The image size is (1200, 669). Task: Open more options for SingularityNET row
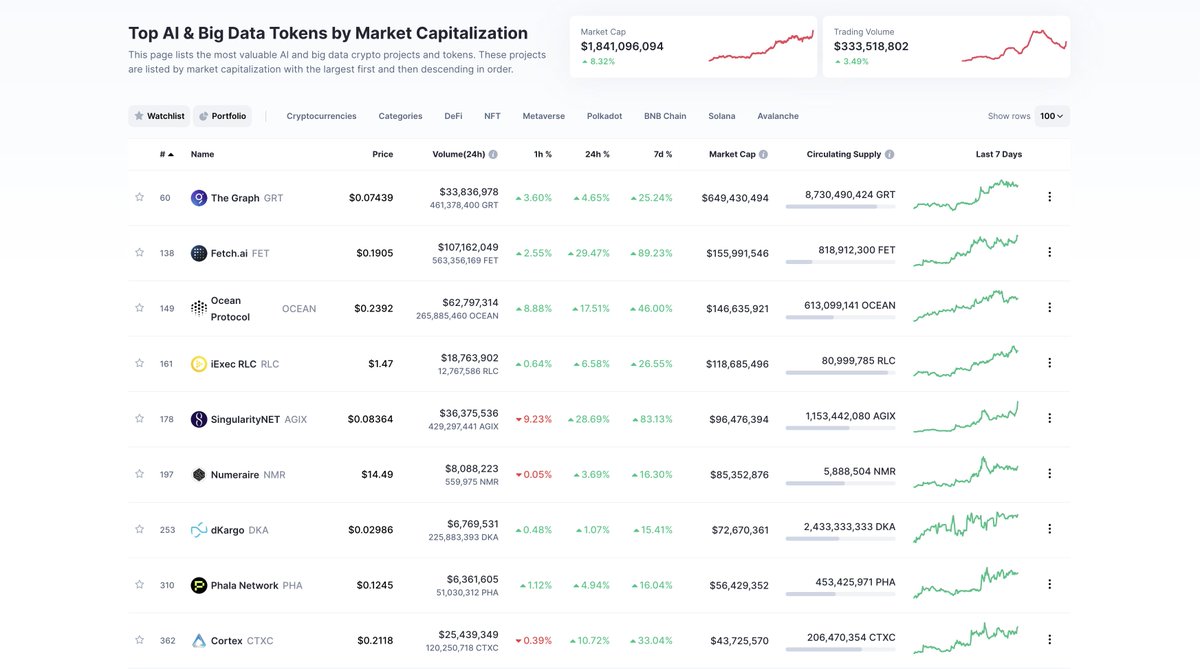coord(1049,418)
